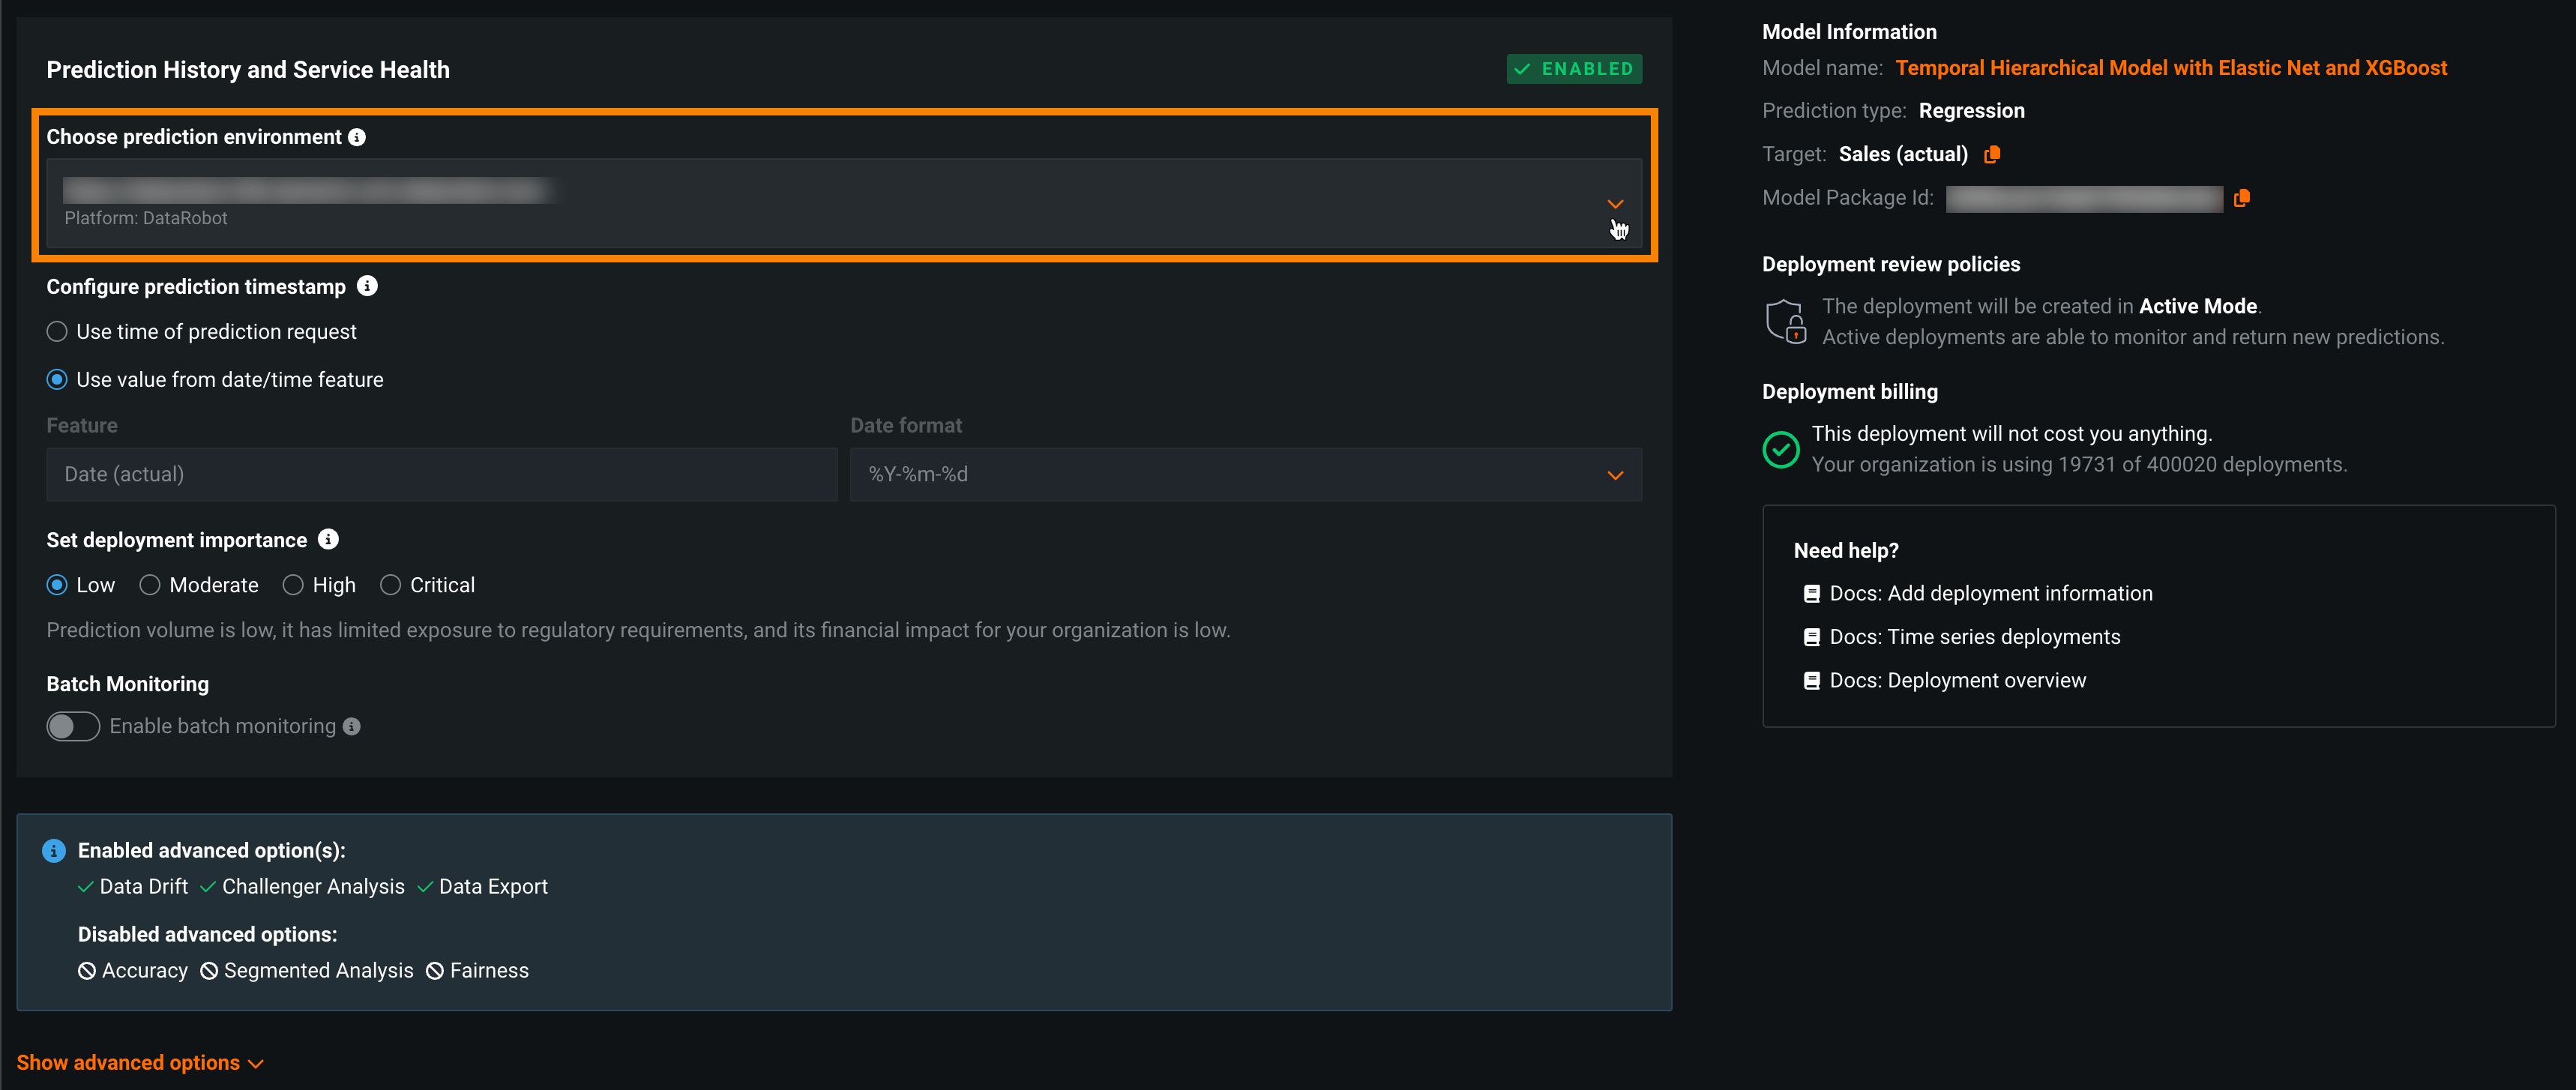Screen dimensions: 2576x1090
Task: Click info icon beside Choose prediction environment
Action: click(x=357, y=137)
